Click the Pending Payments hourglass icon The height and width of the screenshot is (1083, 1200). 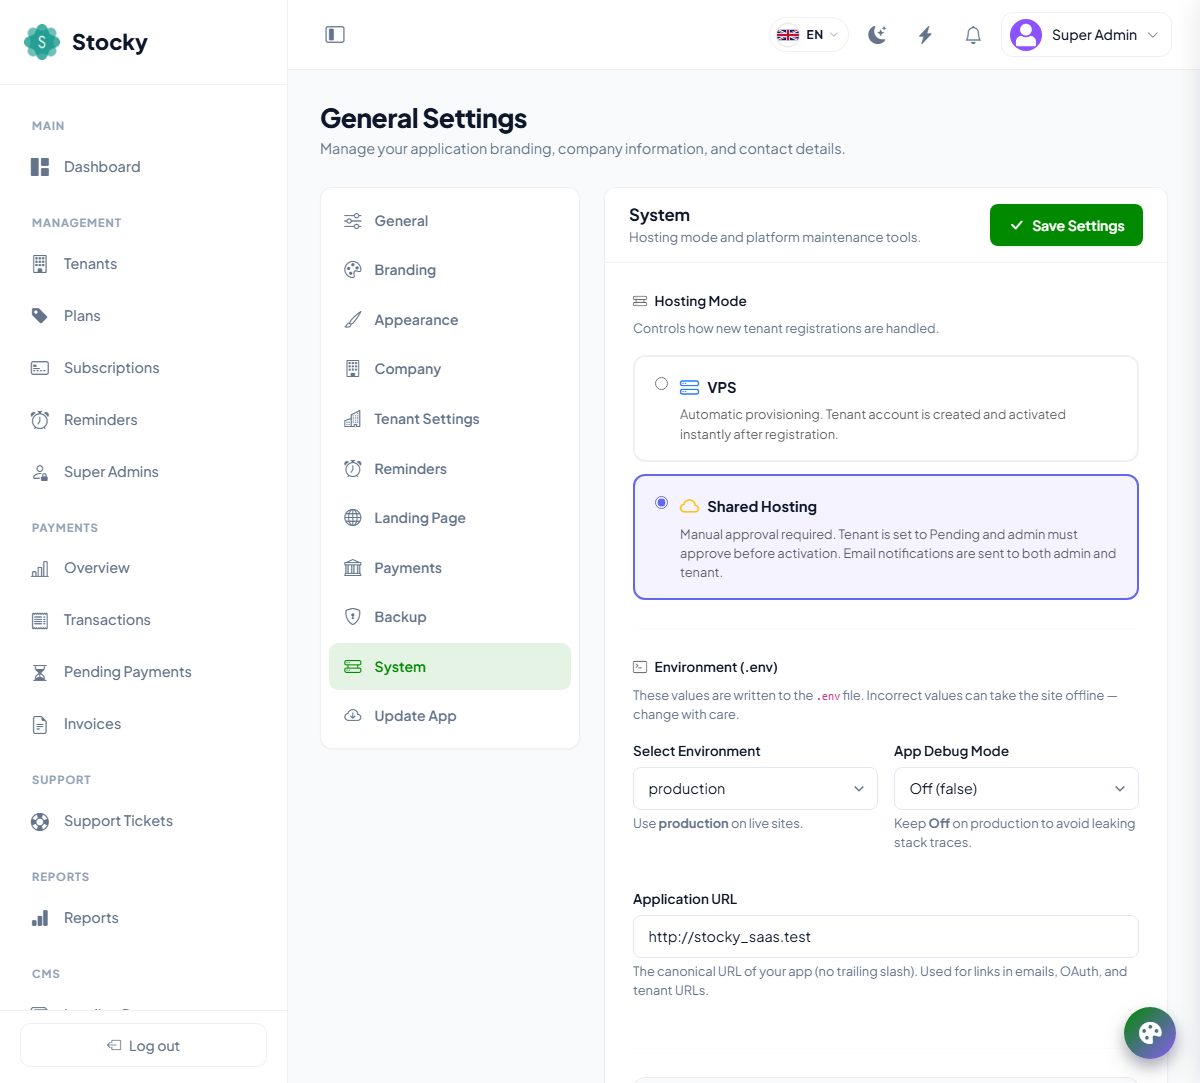click(40, 672)
